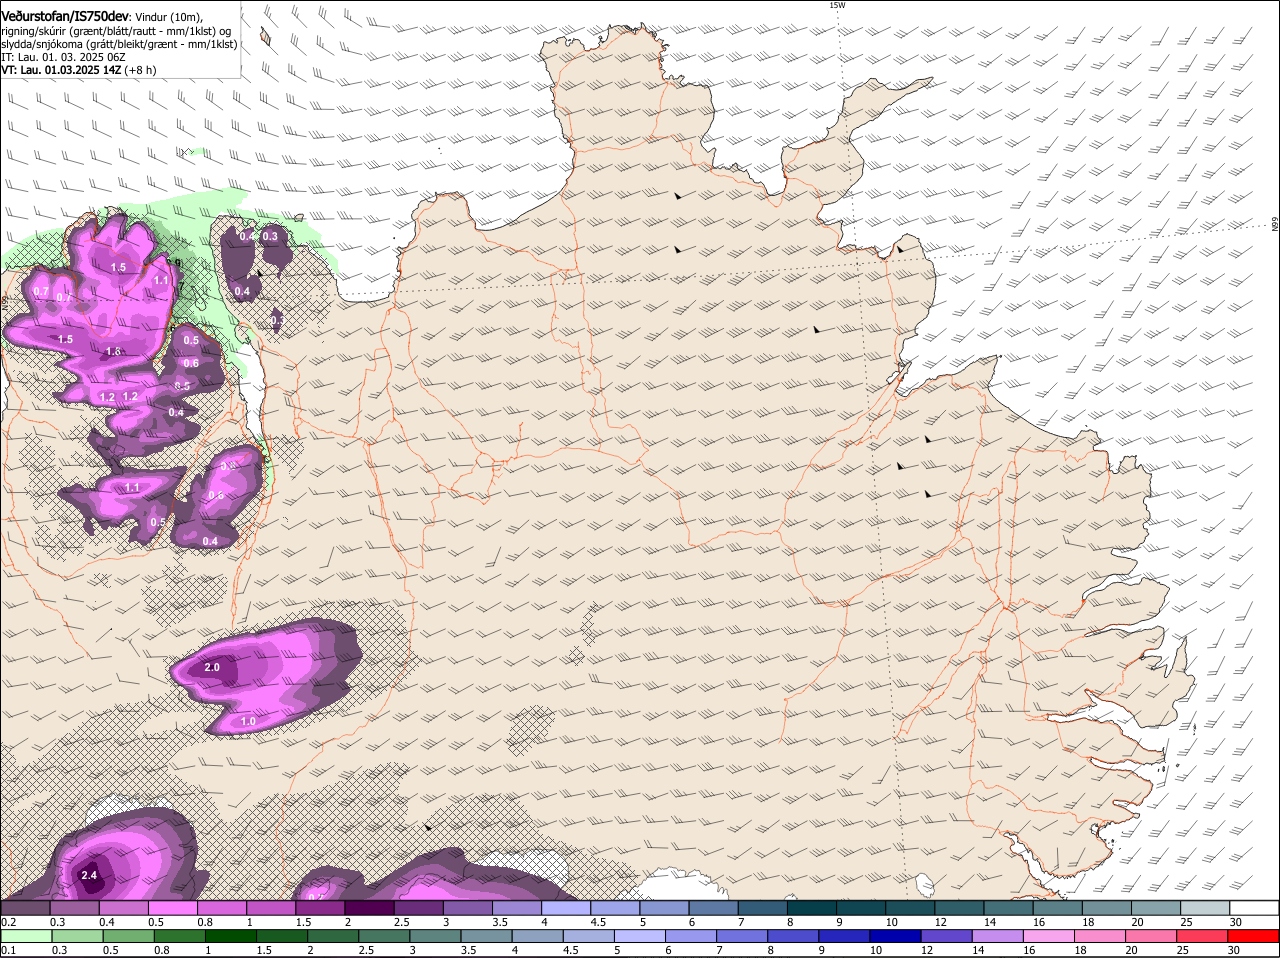Viewport: 1280px width, 958px height.
Task: Click the dark teal swatch labeled 8 in upper legend
Action: point(811,908)
